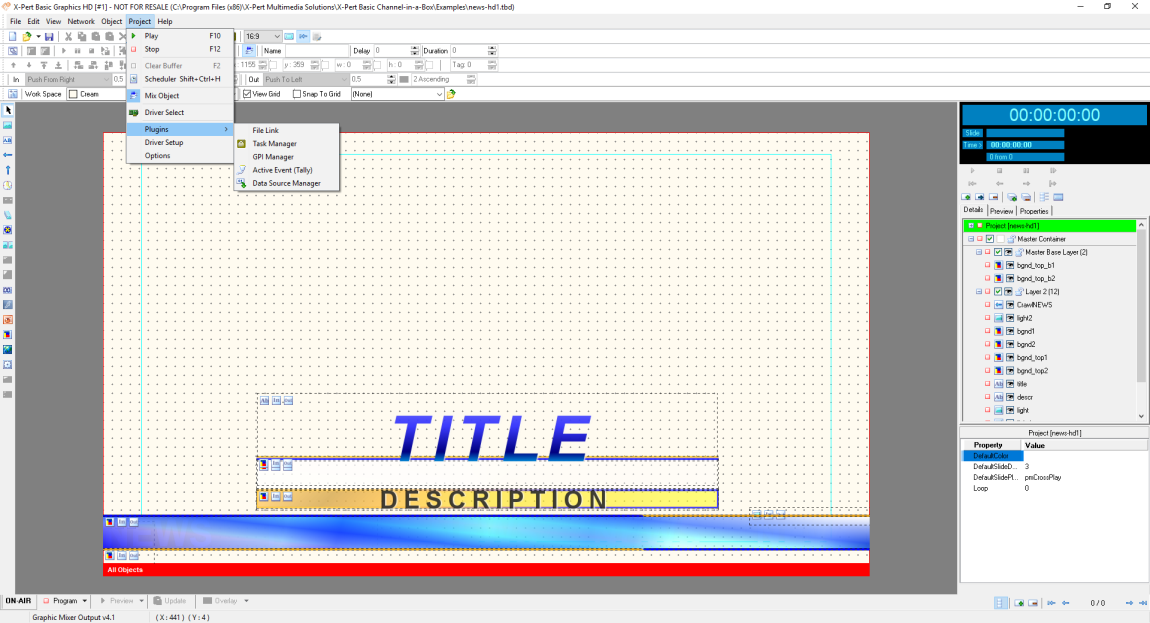Select the picture object tool in sidebar
1150x623 pixels.
click(8, 125)
